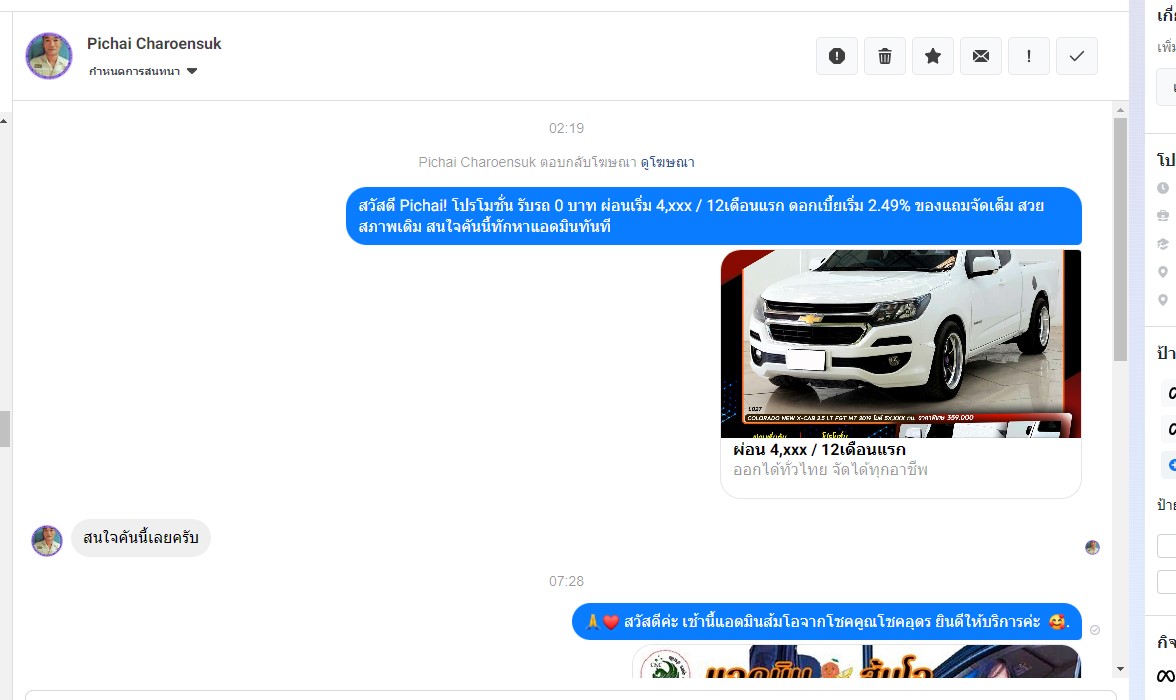Image resolution: width=1176 pixels, height=700 pixels.
Task: Click the 07:28 timestamp
Action: [566, 581]
